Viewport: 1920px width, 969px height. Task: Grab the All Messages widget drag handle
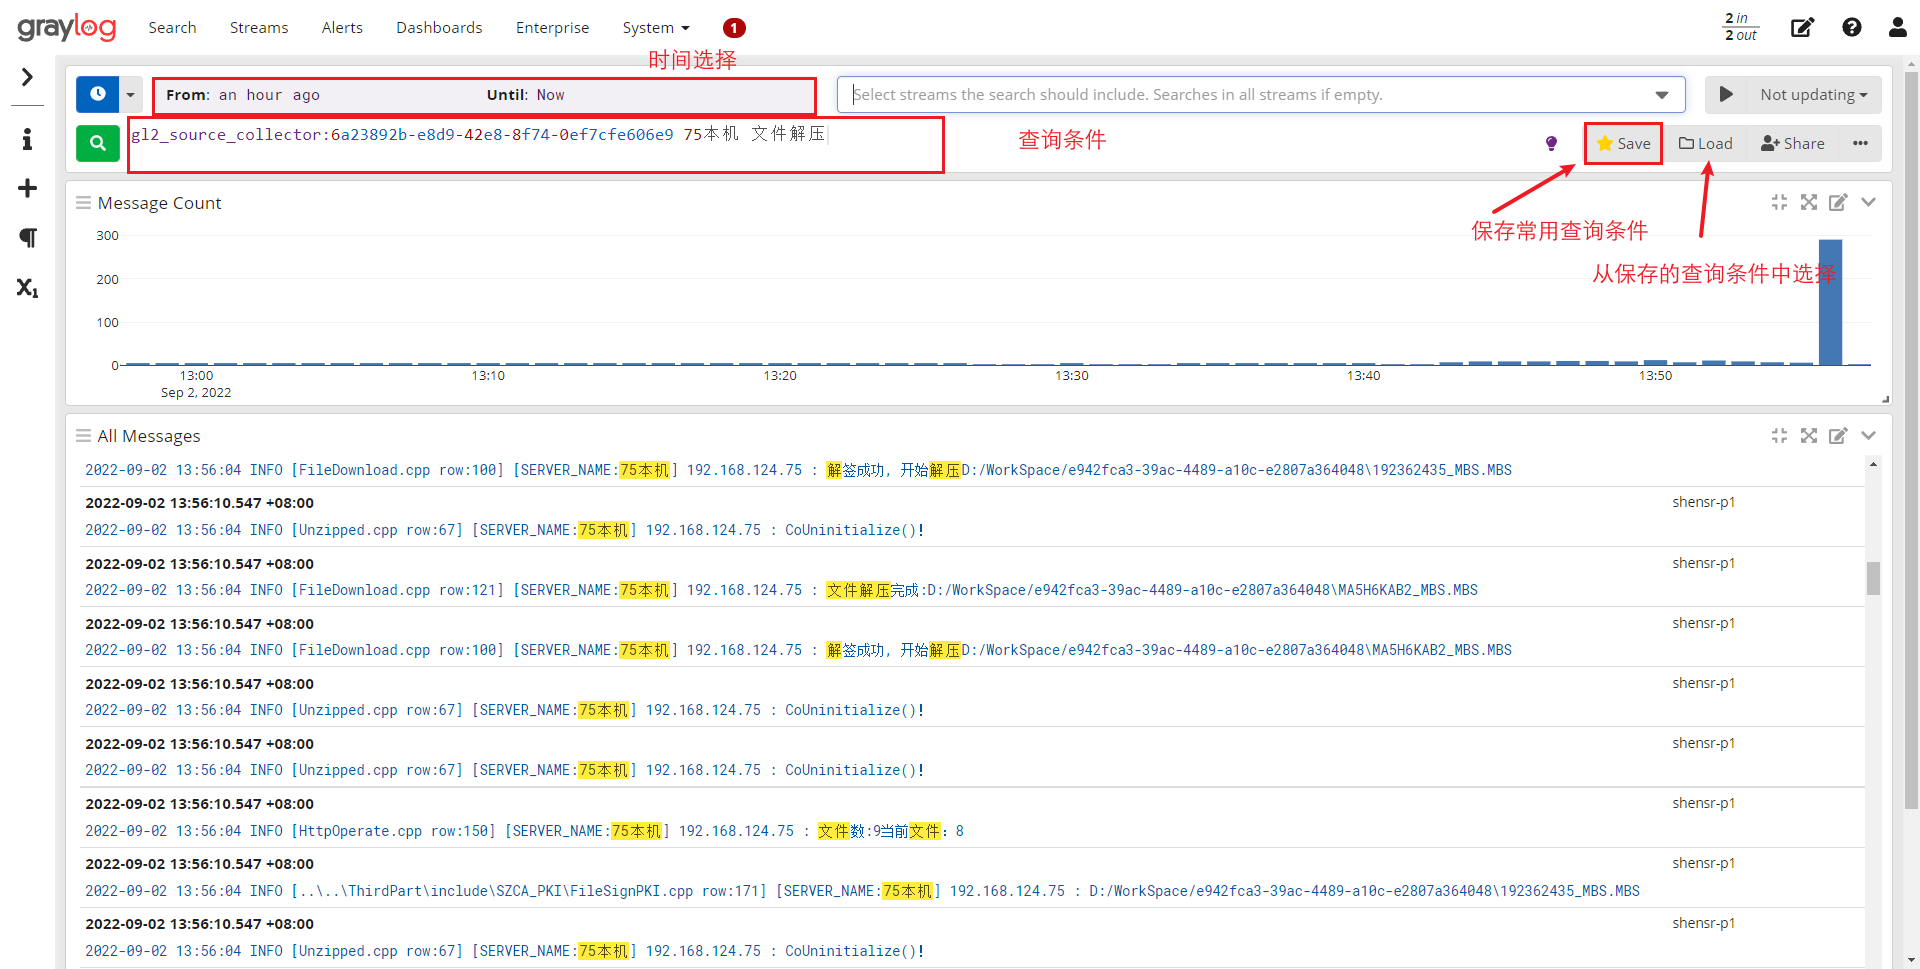coord(83,435)
